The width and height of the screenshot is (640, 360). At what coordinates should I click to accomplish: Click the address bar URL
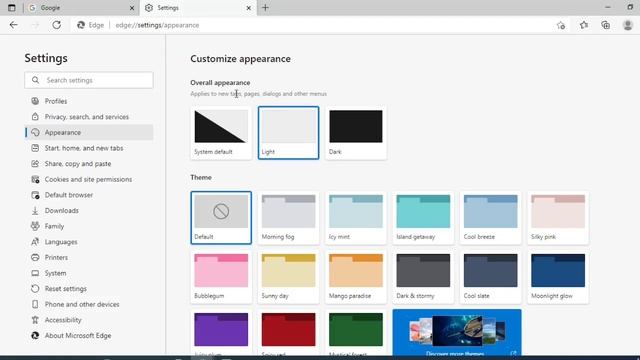(157, 25)
